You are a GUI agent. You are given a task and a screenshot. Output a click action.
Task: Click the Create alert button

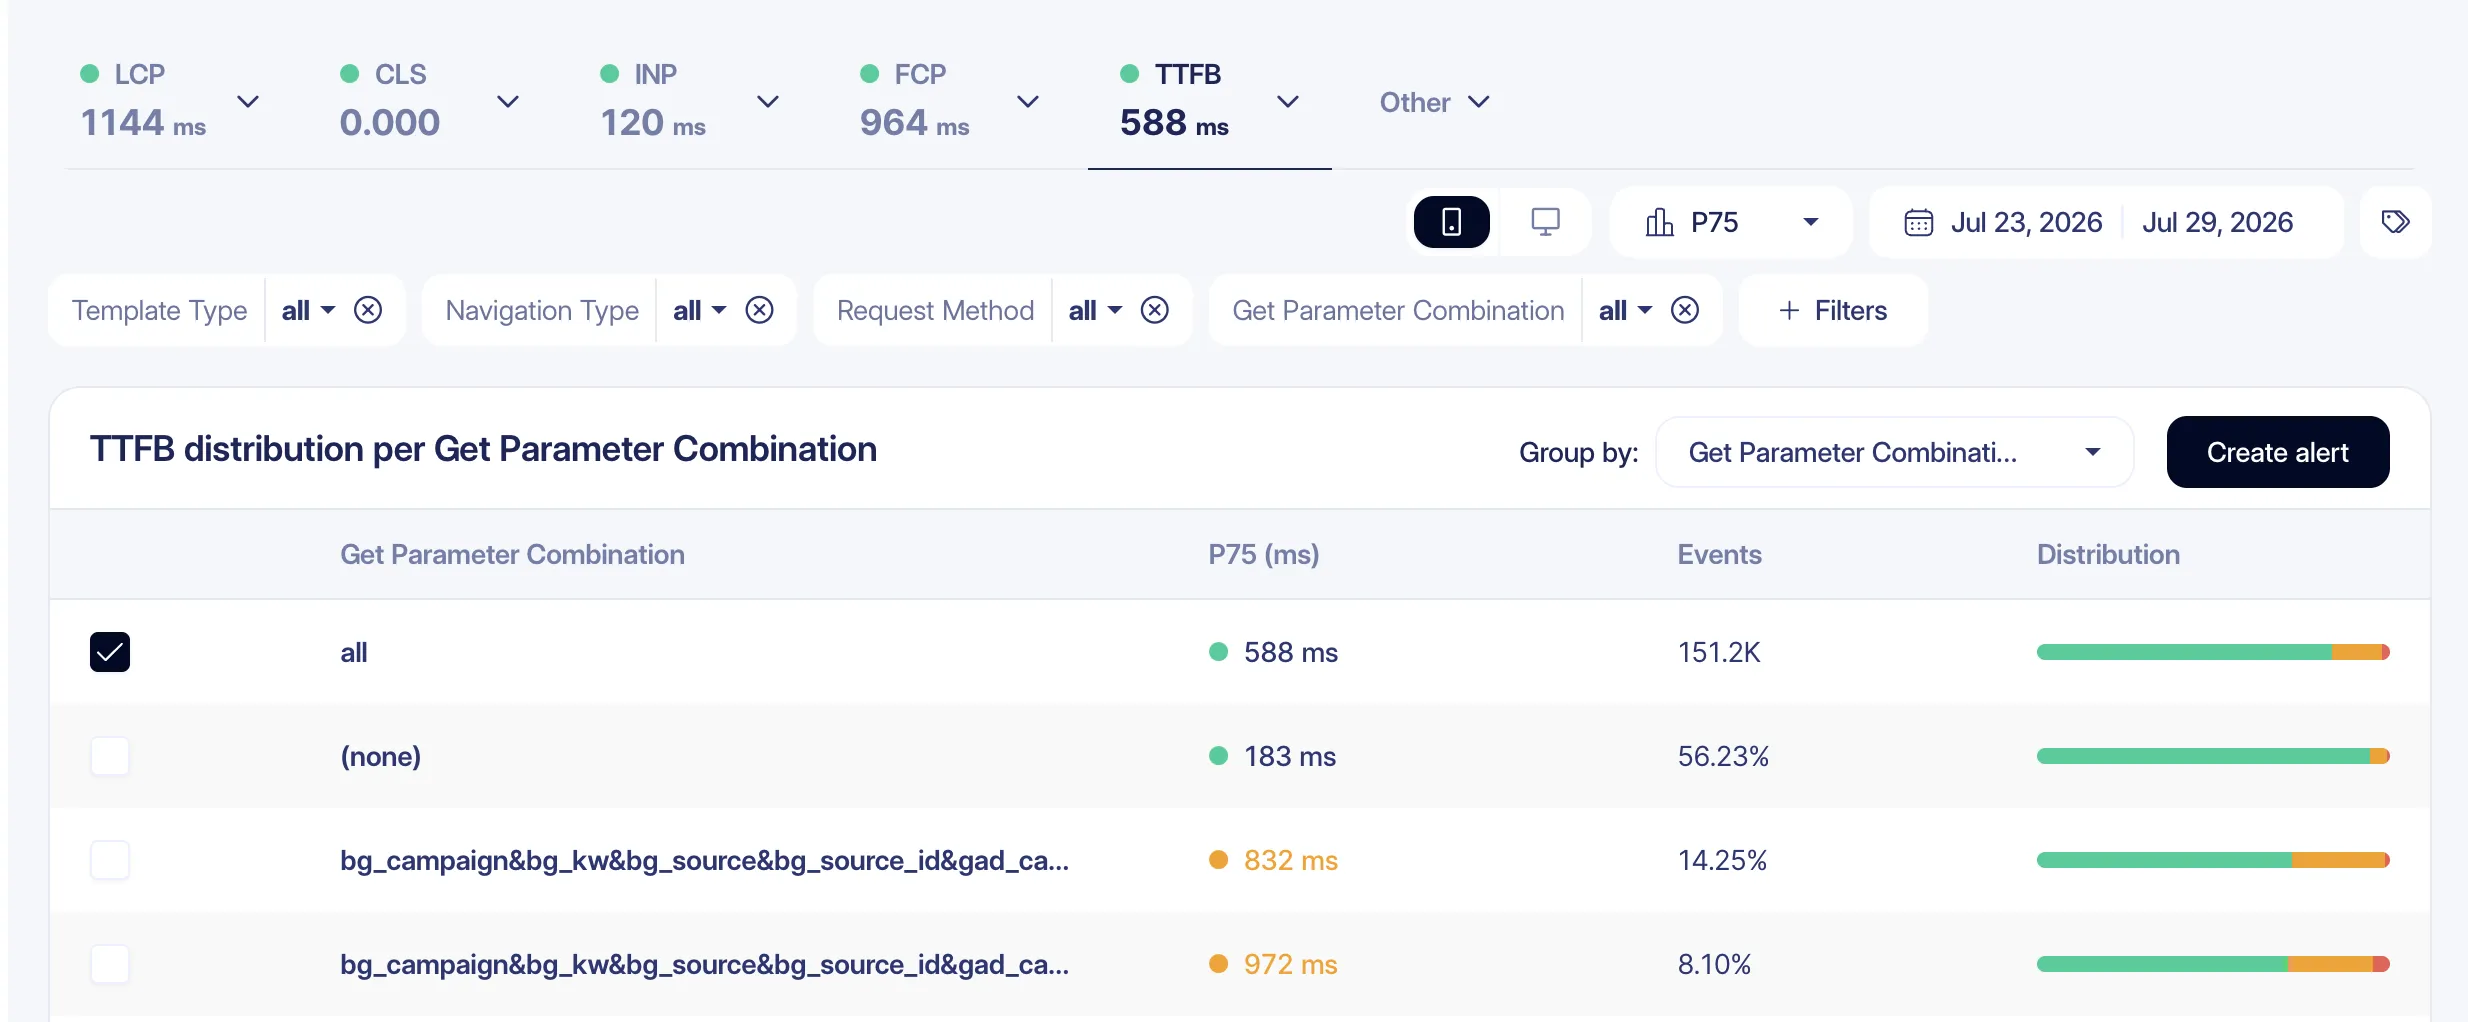point(2278,452)
